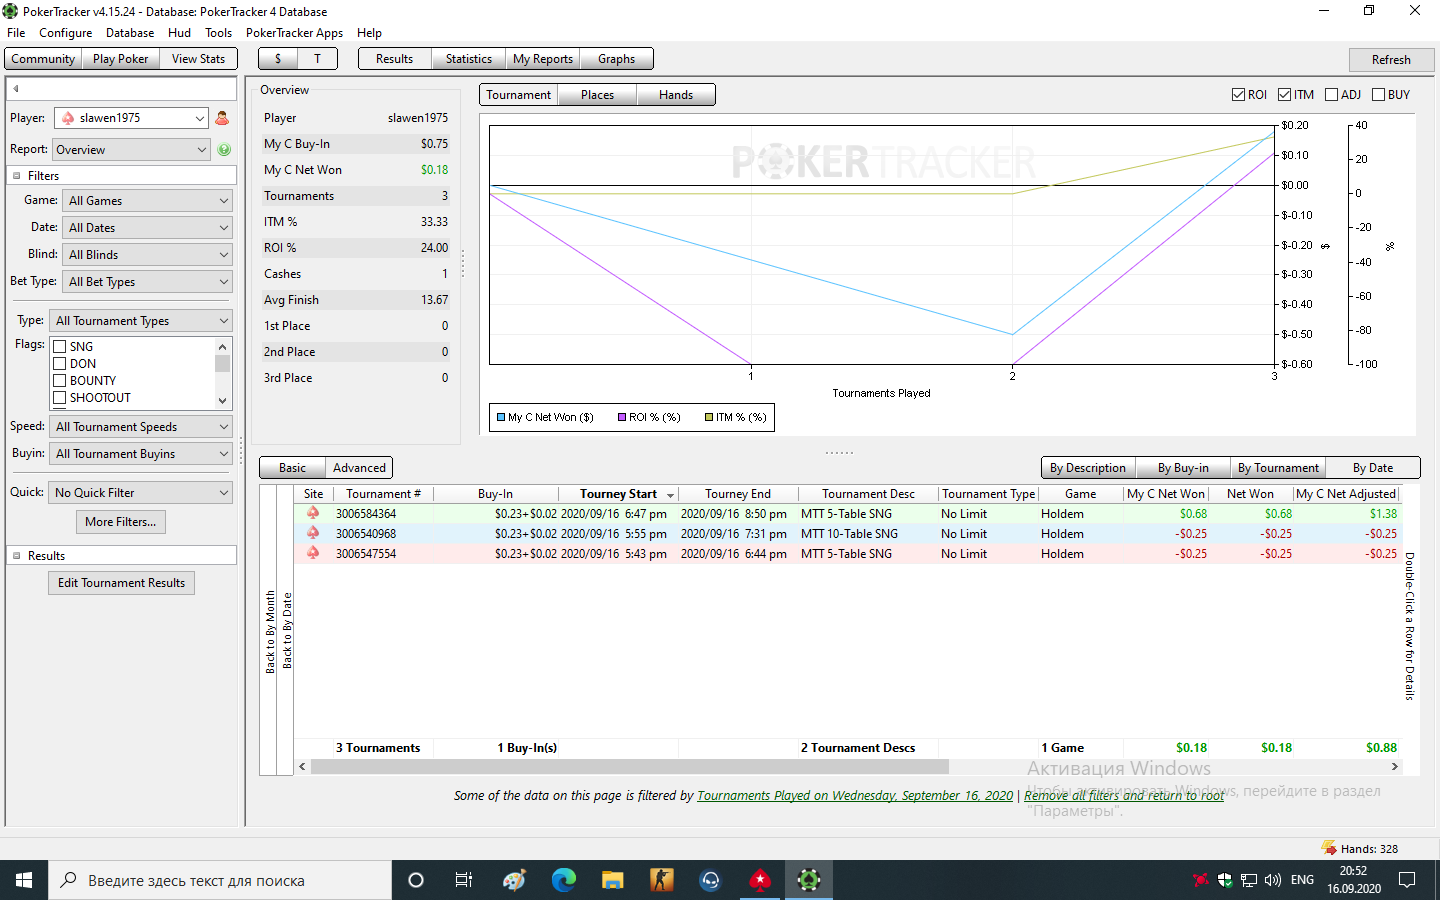
Task: Check the BOUNTY flag checkbox
Action: [60, 381]
